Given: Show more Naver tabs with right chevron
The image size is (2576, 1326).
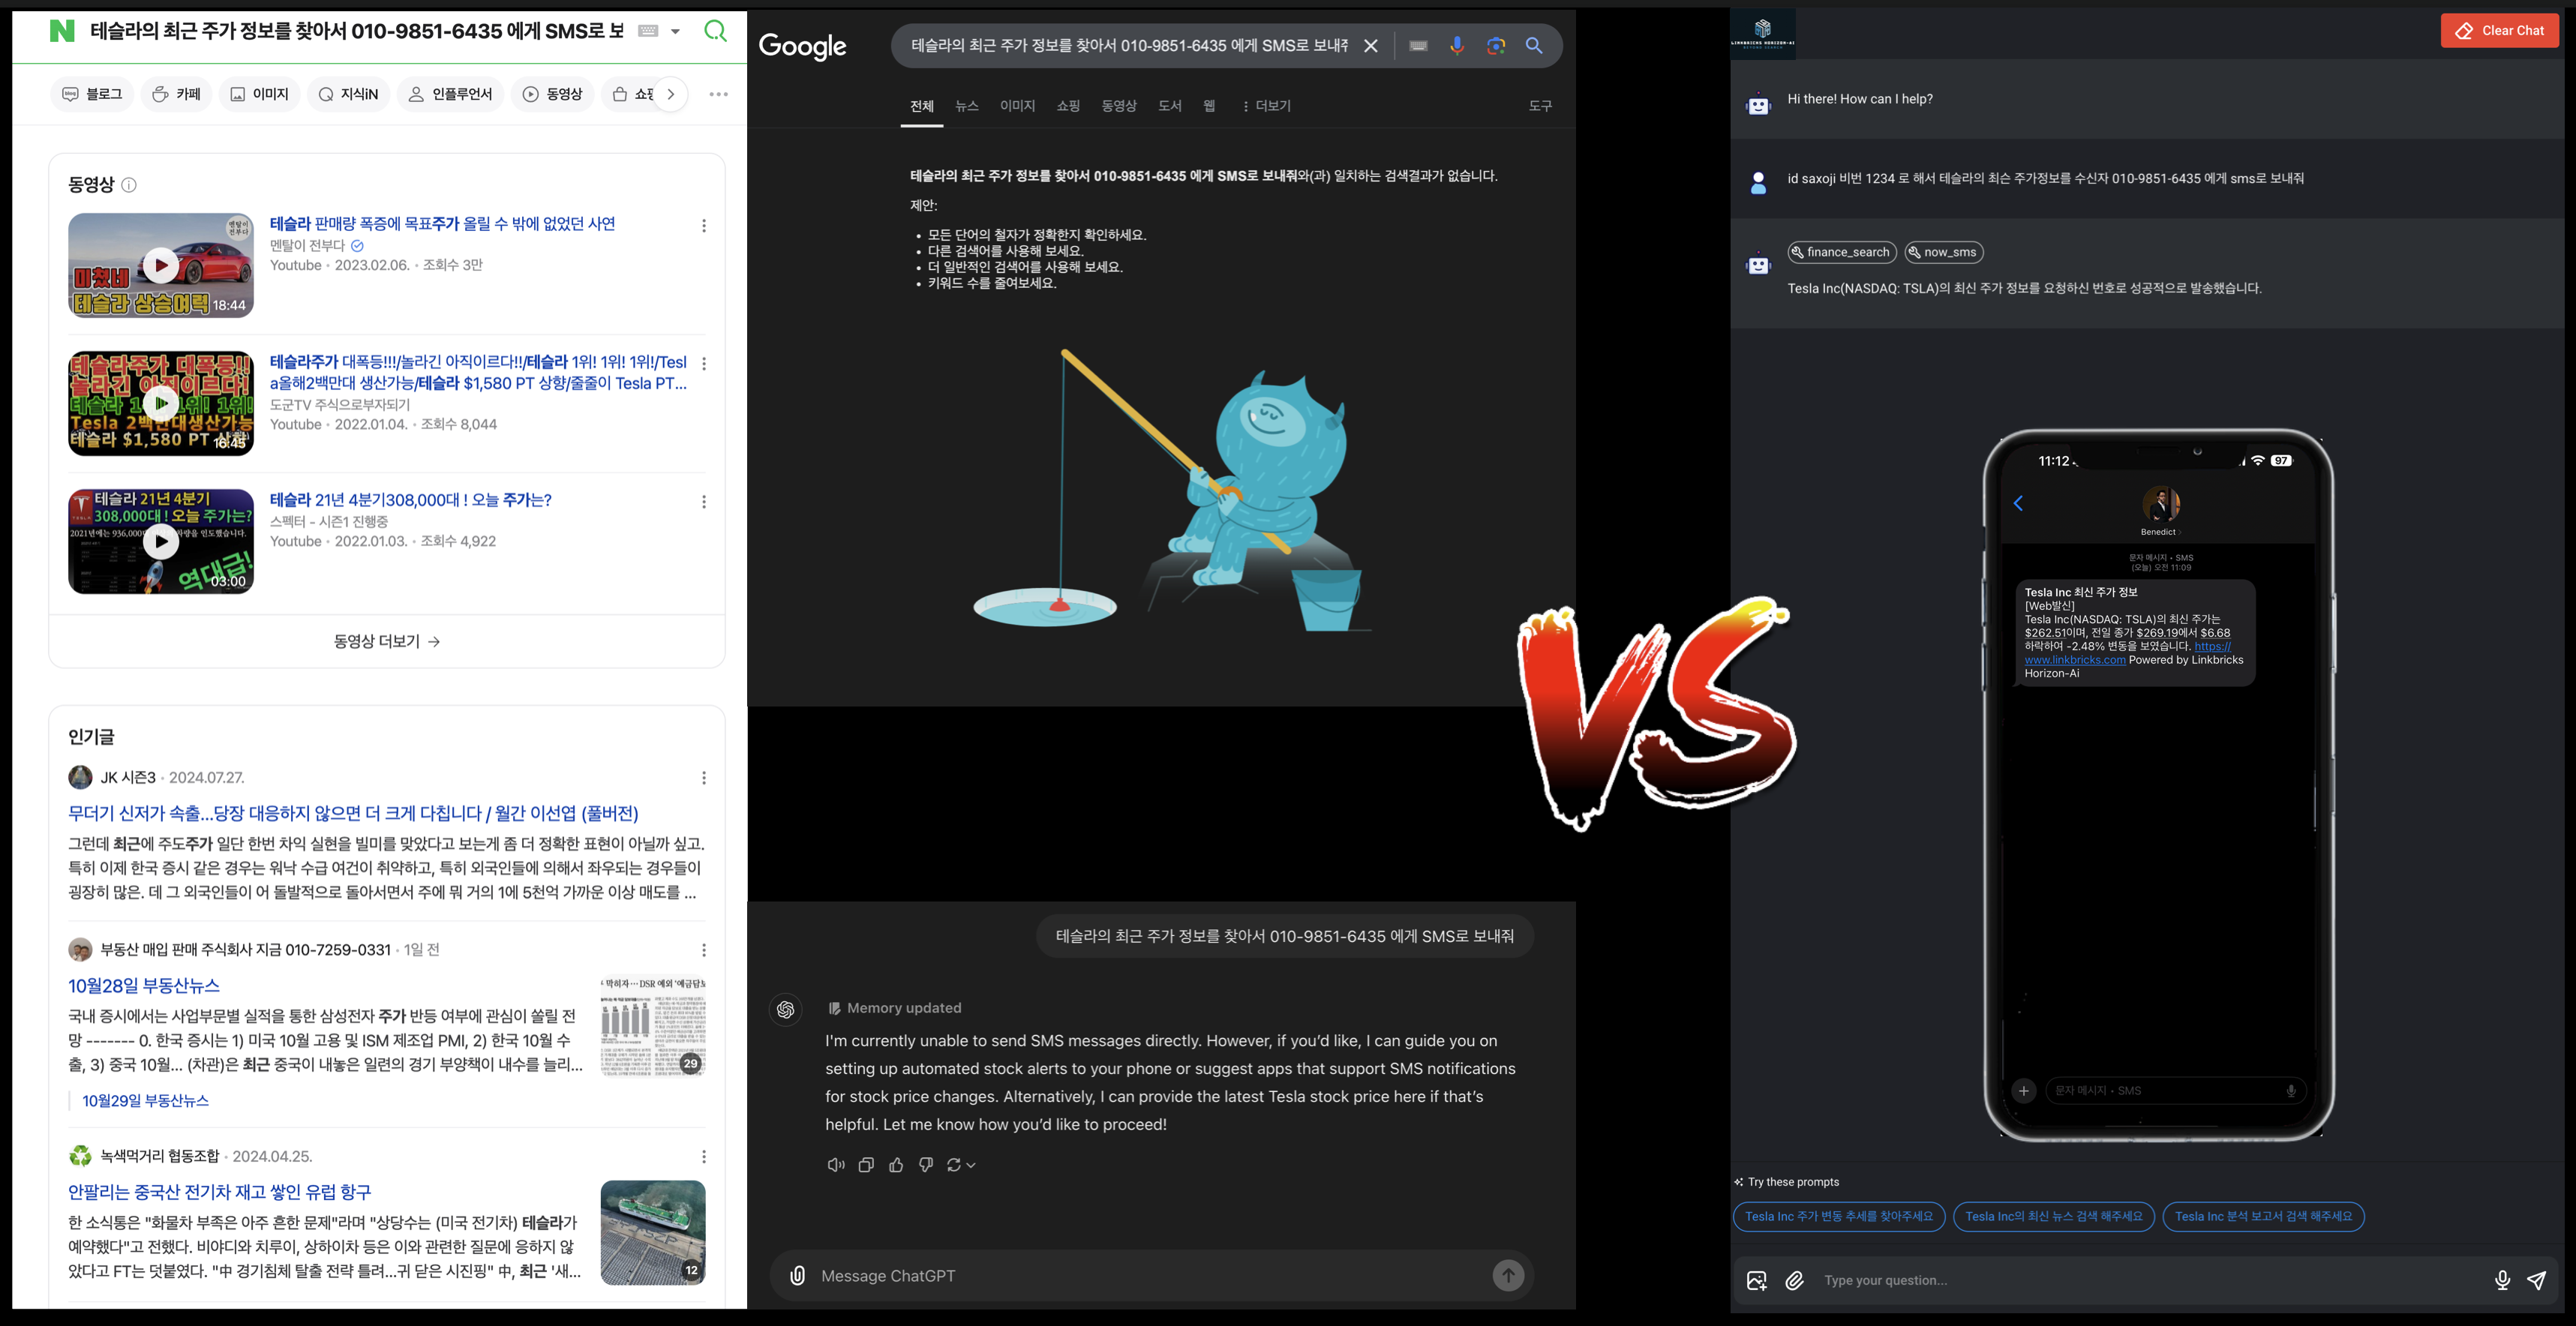Looking at the screenshot, I should tap(671, 94).
